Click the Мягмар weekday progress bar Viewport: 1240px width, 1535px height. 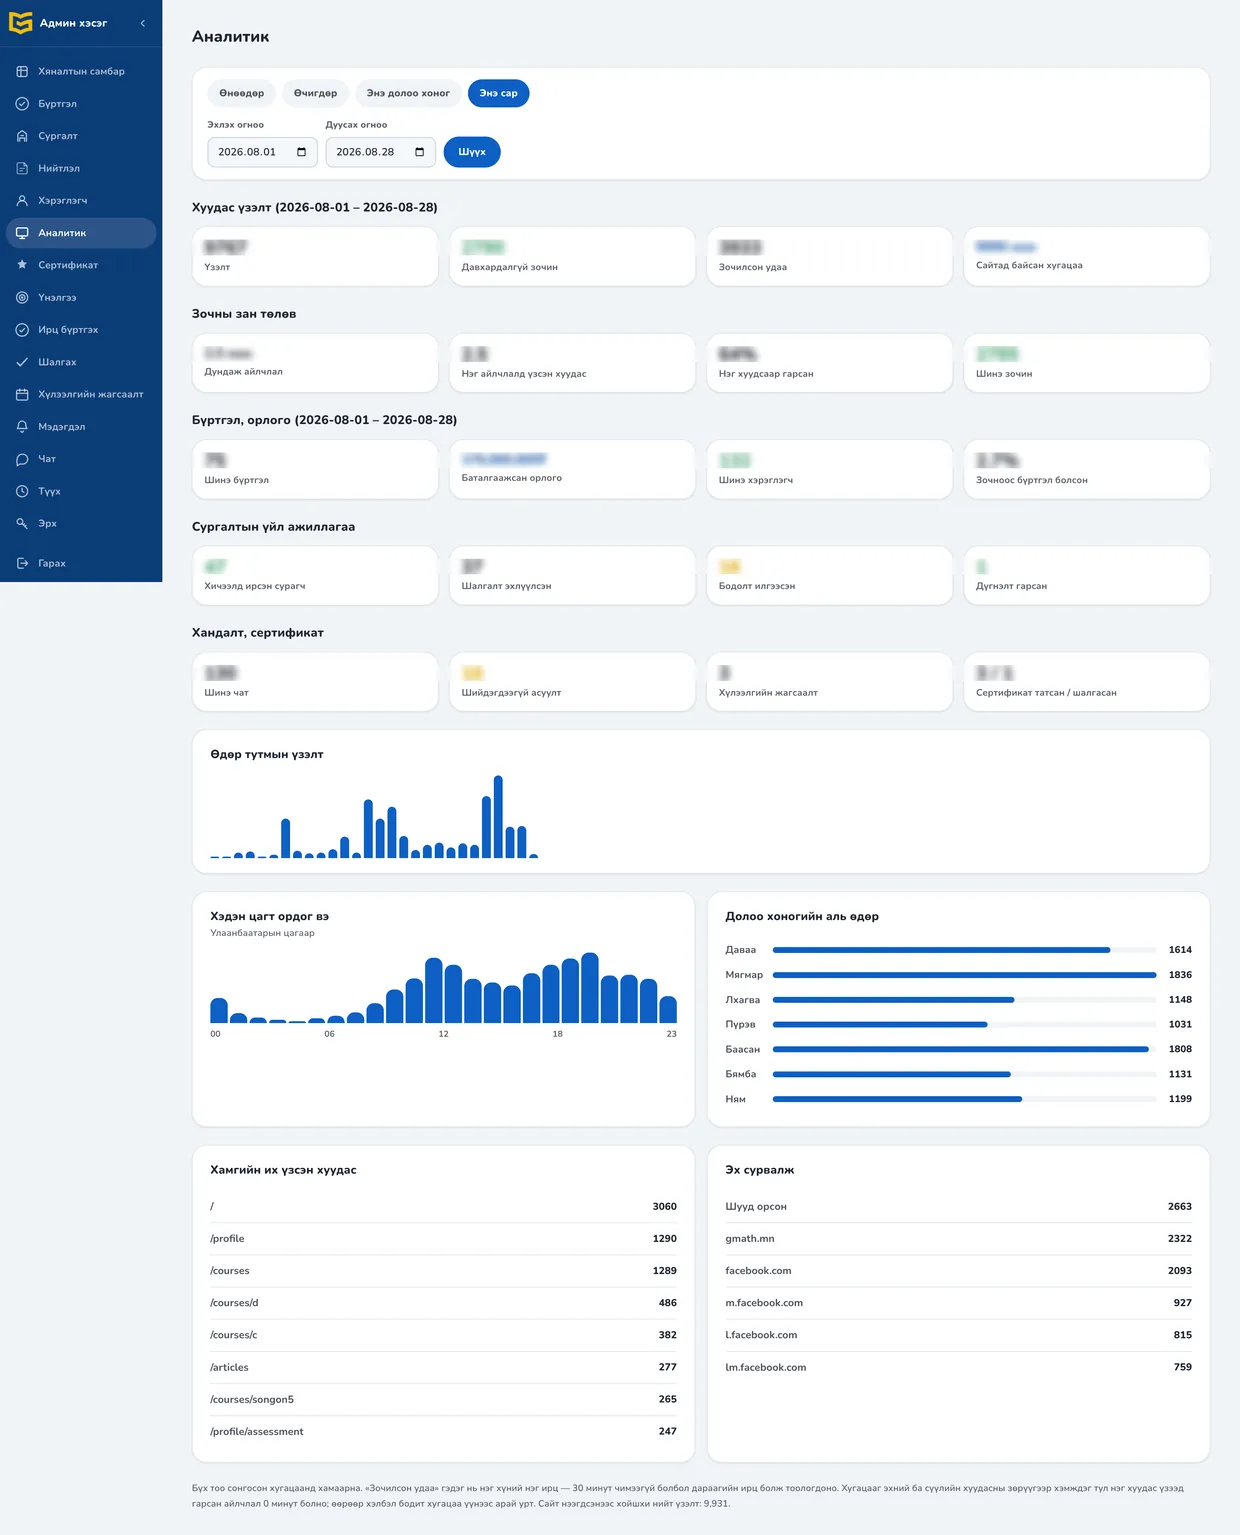point(965,975)
